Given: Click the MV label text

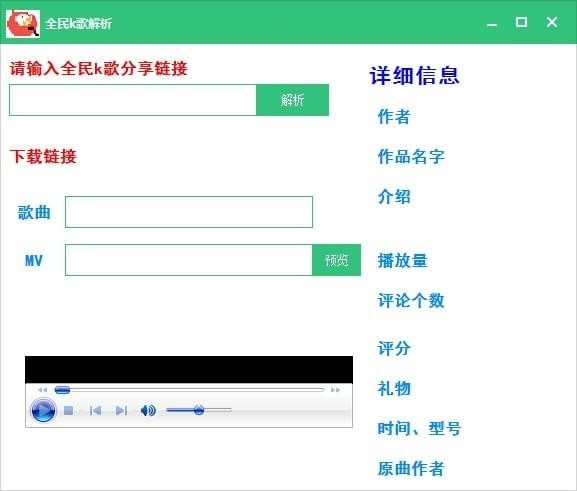Looking at the screenshot, I should (x=33, y=260).
